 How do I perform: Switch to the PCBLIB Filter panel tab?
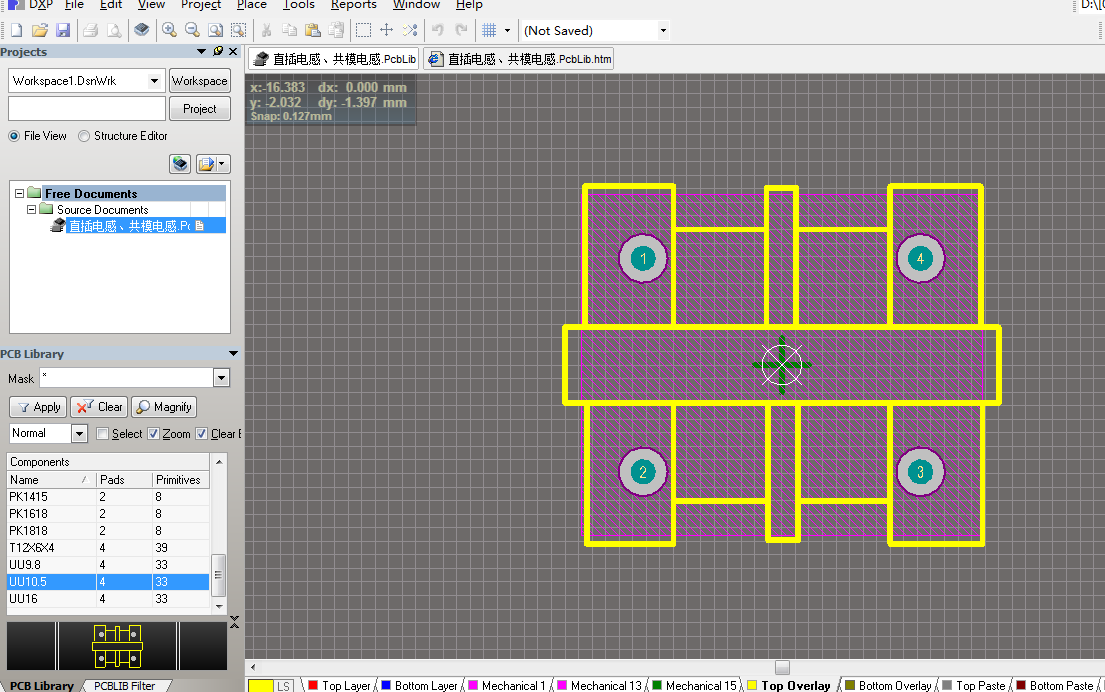pyautogui.click(x=125, y=686)
